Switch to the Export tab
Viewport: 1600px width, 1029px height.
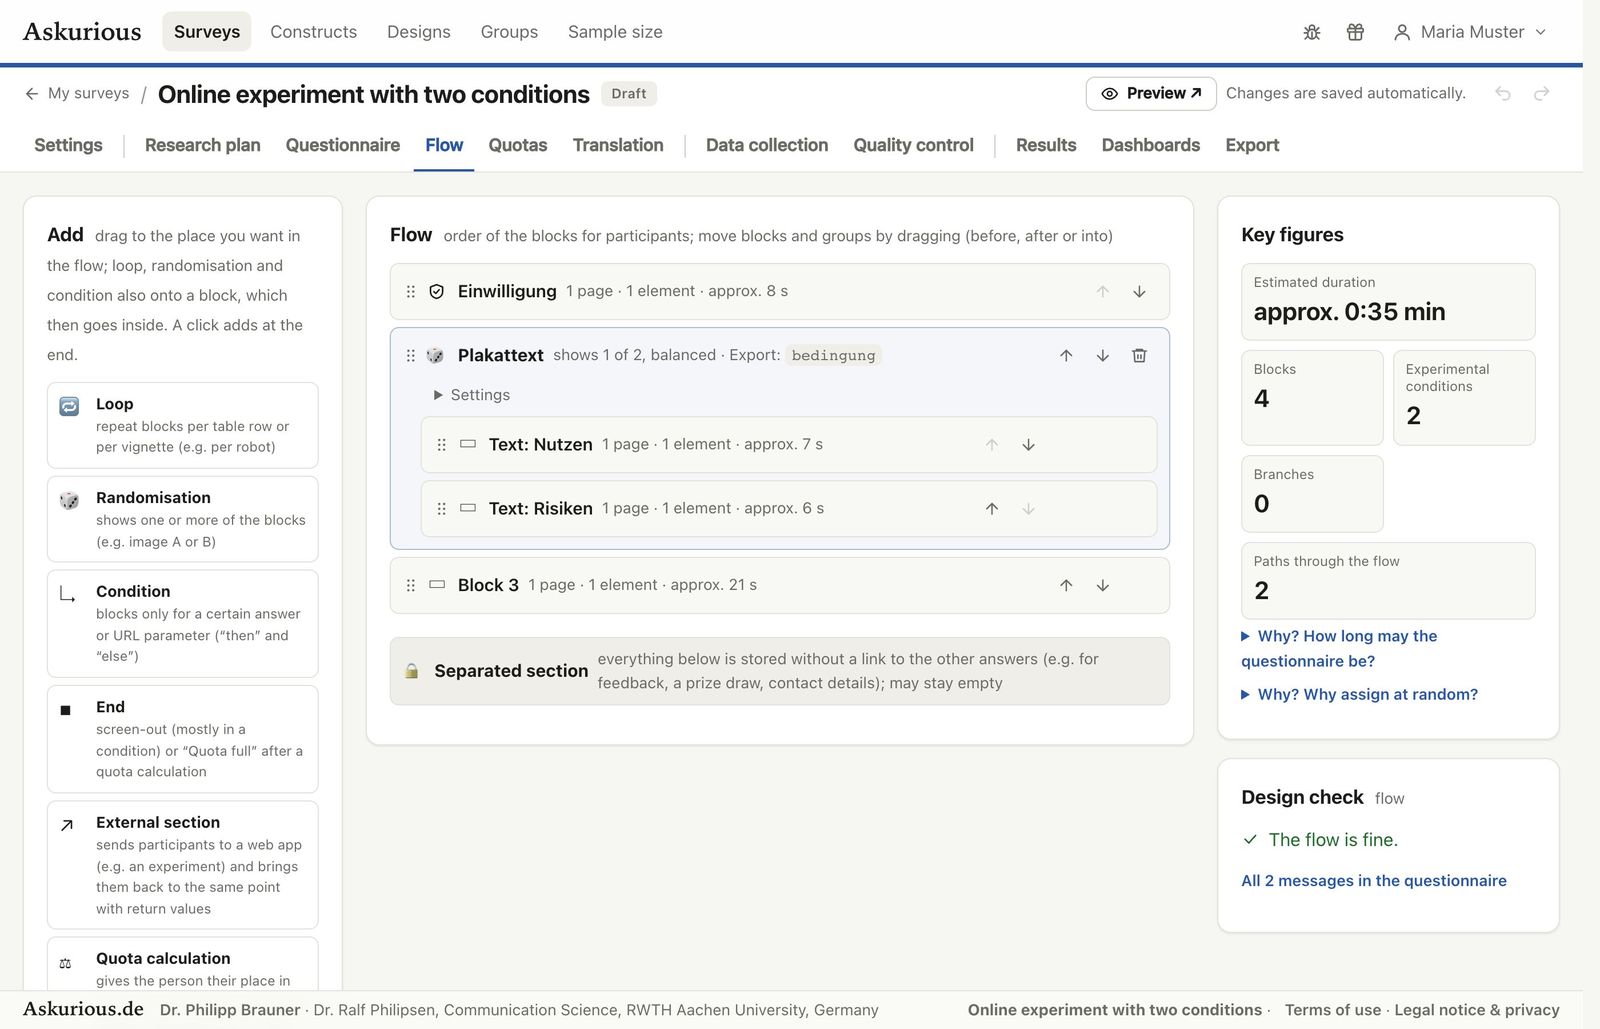1252,145
